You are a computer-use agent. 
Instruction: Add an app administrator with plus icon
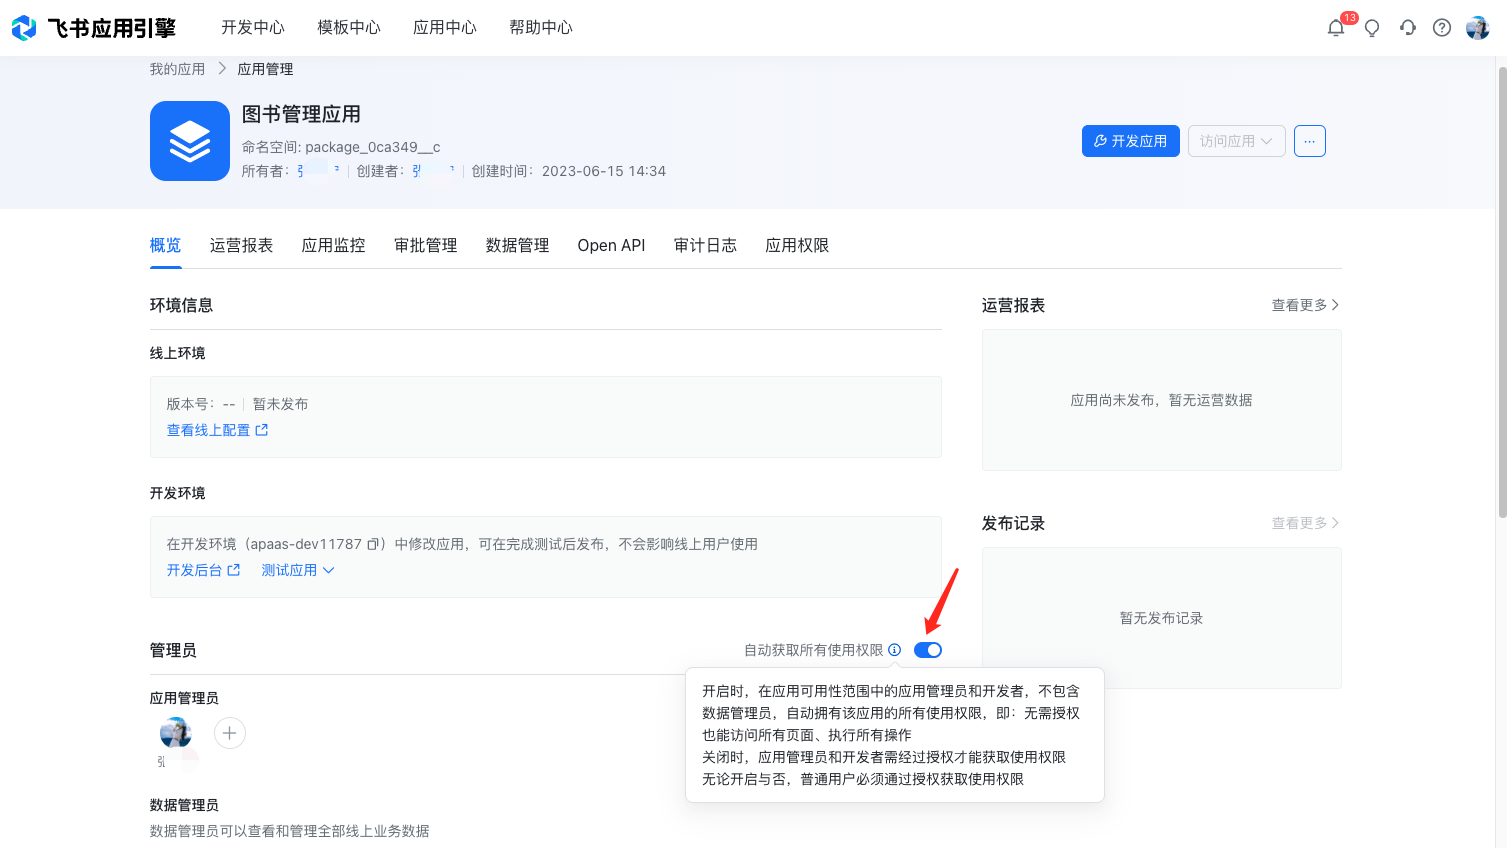[229, 733]
